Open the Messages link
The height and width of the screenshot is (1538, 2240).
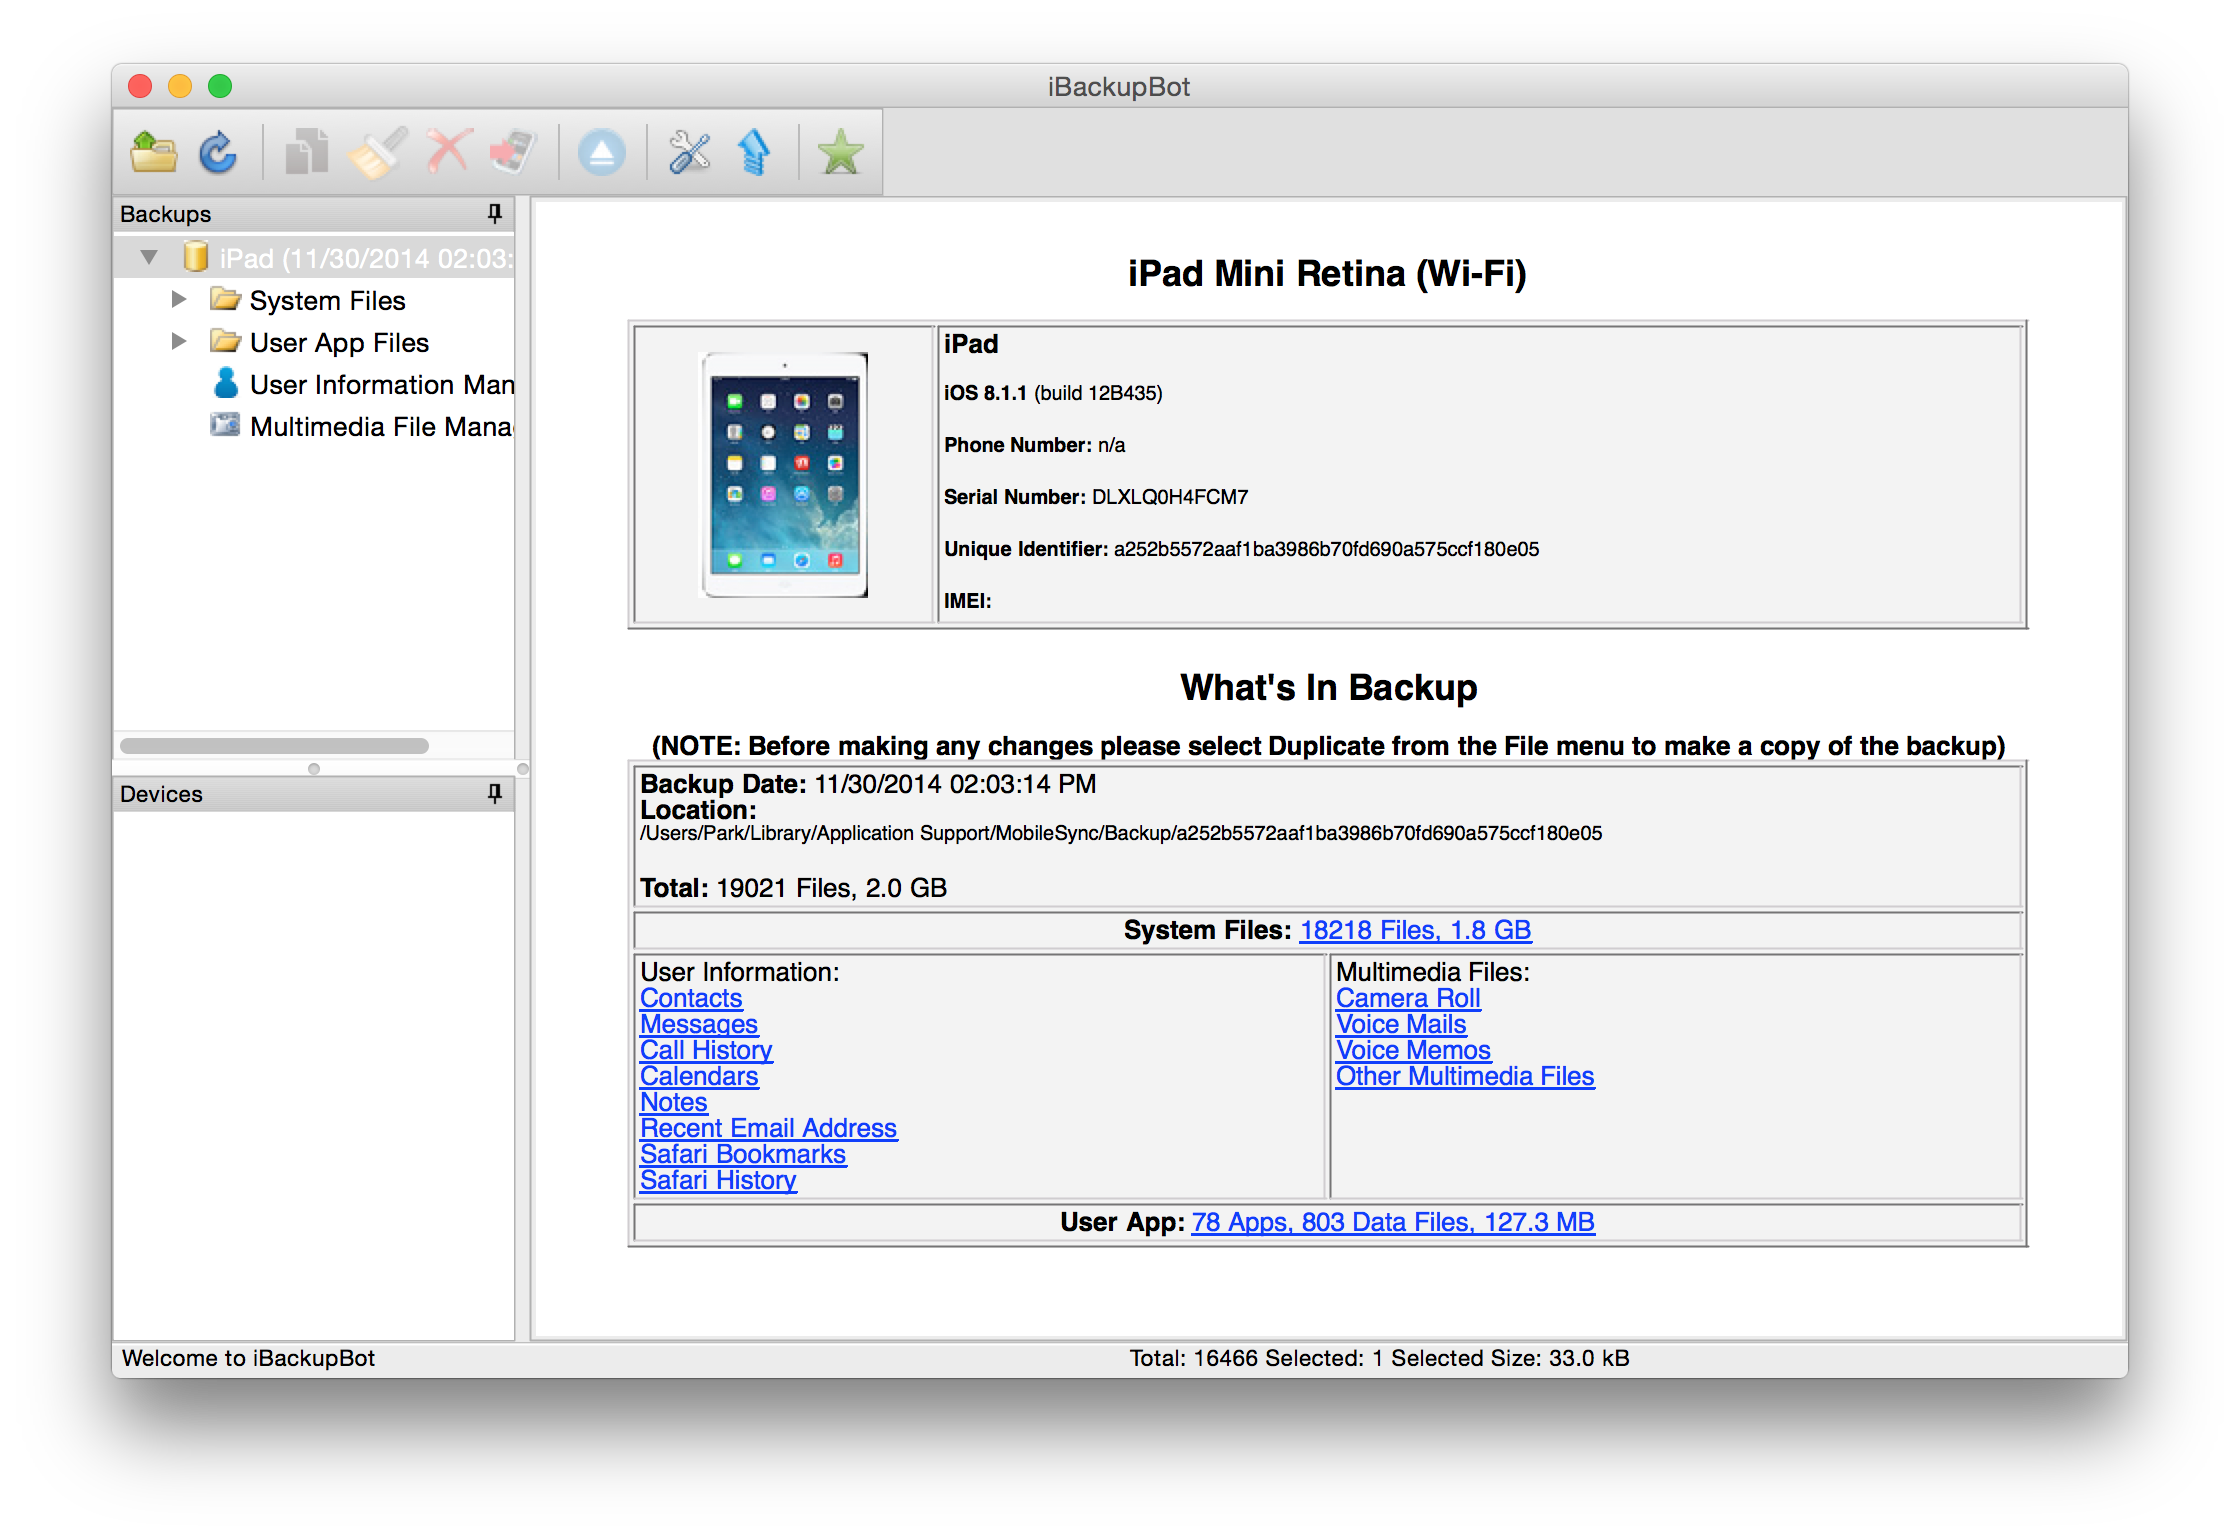pos(699,1024)
